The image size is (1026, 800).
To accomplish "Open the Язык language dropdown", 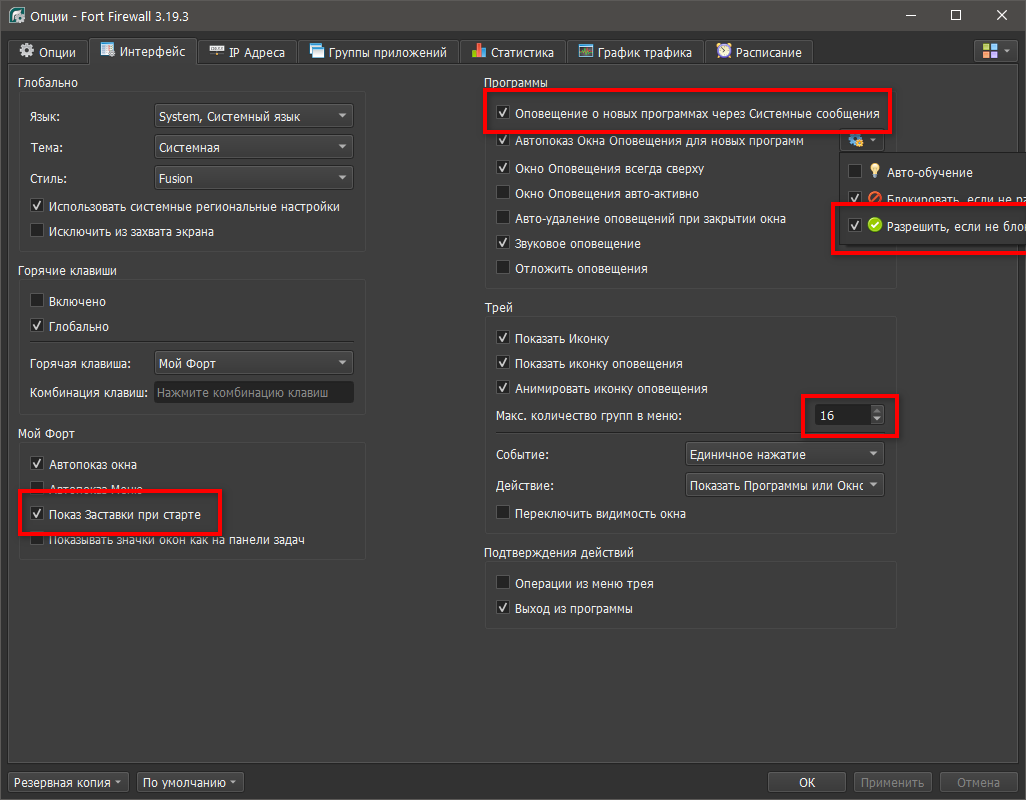I will click(x=253, y=116).
